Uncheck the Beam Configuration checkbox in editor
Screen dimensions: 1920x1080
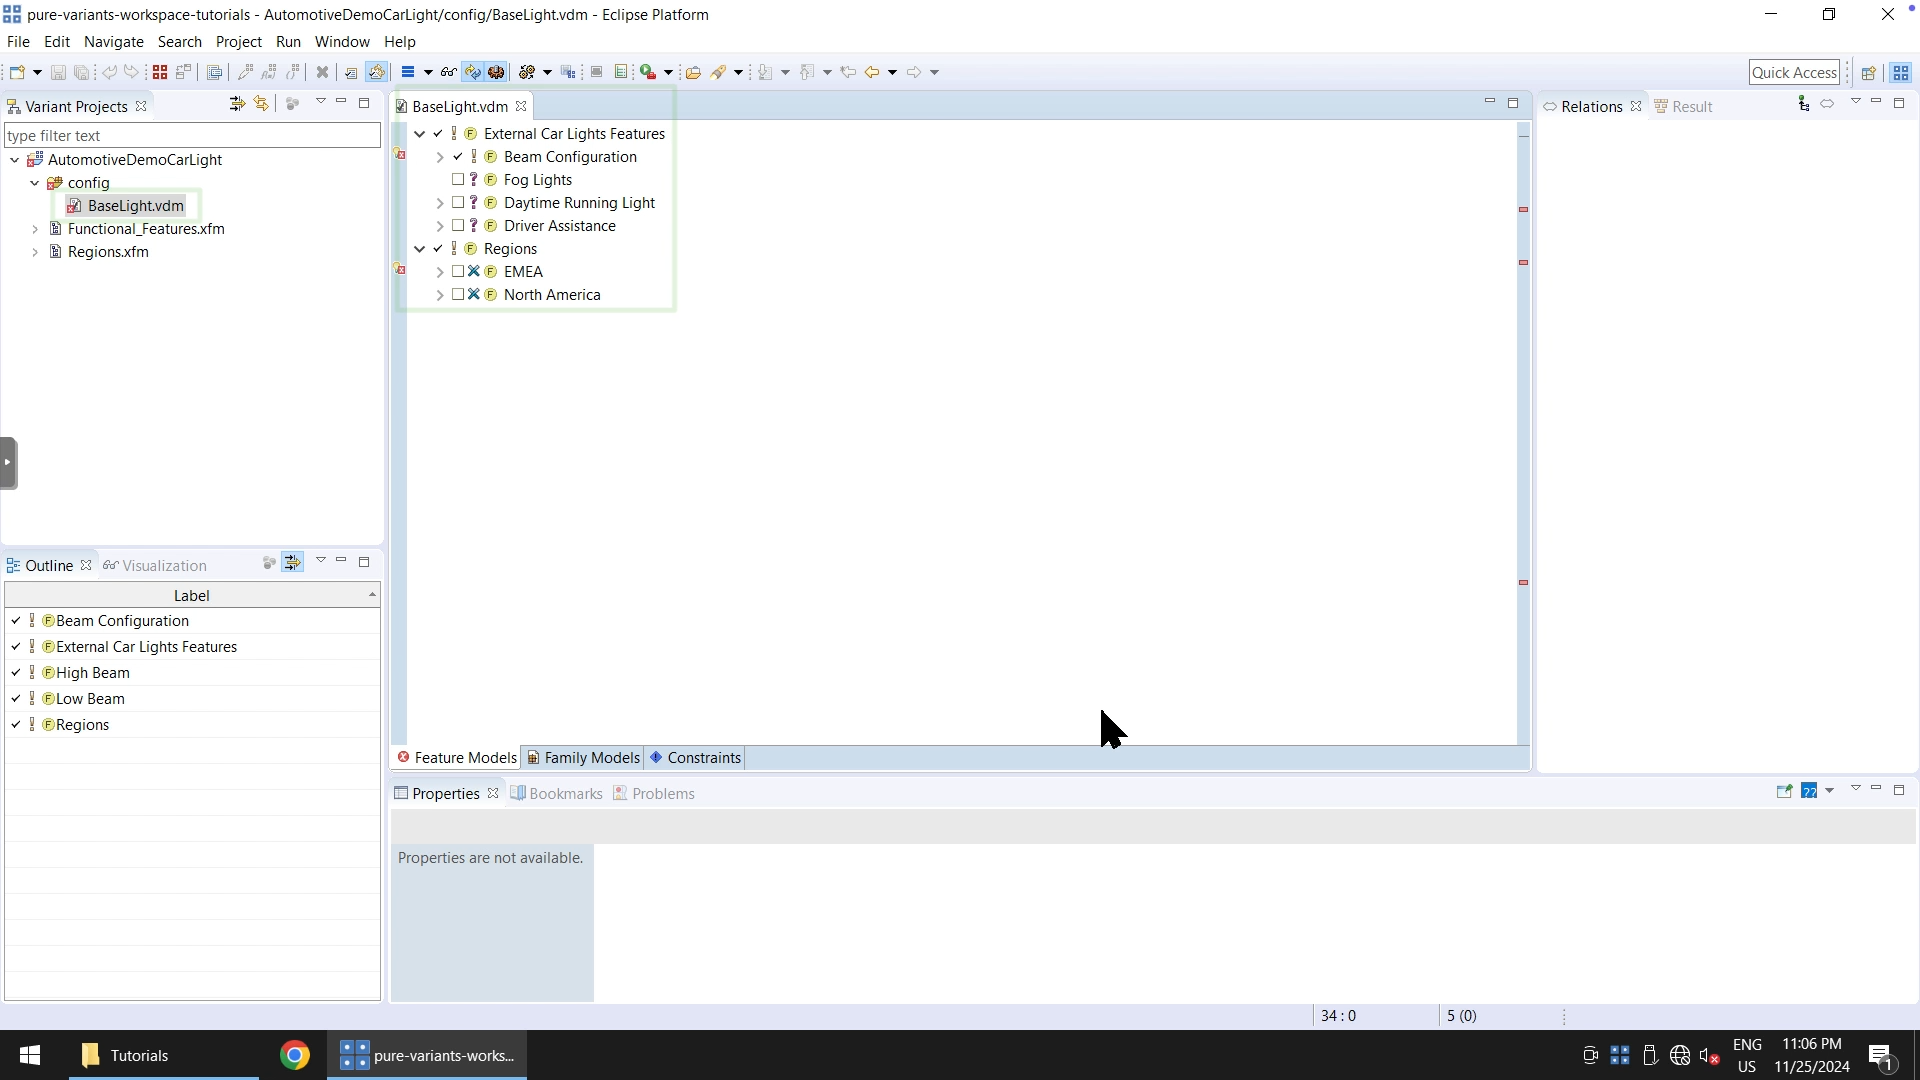coord(458,157)
